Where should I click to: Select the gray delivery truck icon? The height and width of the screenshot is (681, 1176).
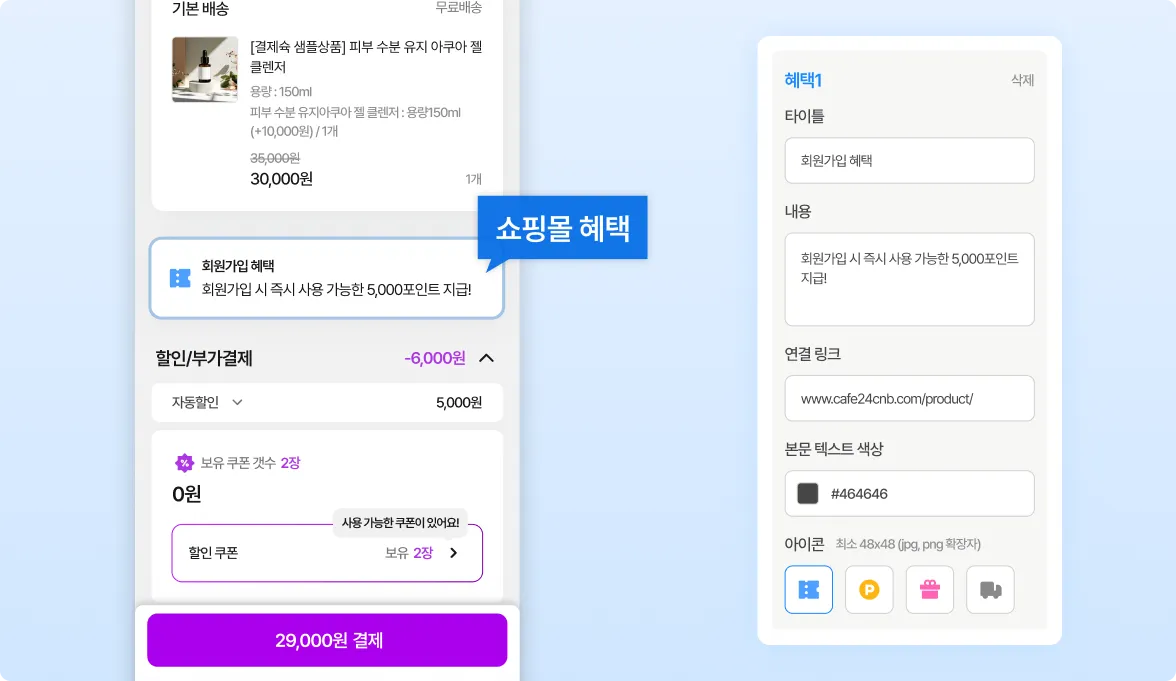[990, 590]
